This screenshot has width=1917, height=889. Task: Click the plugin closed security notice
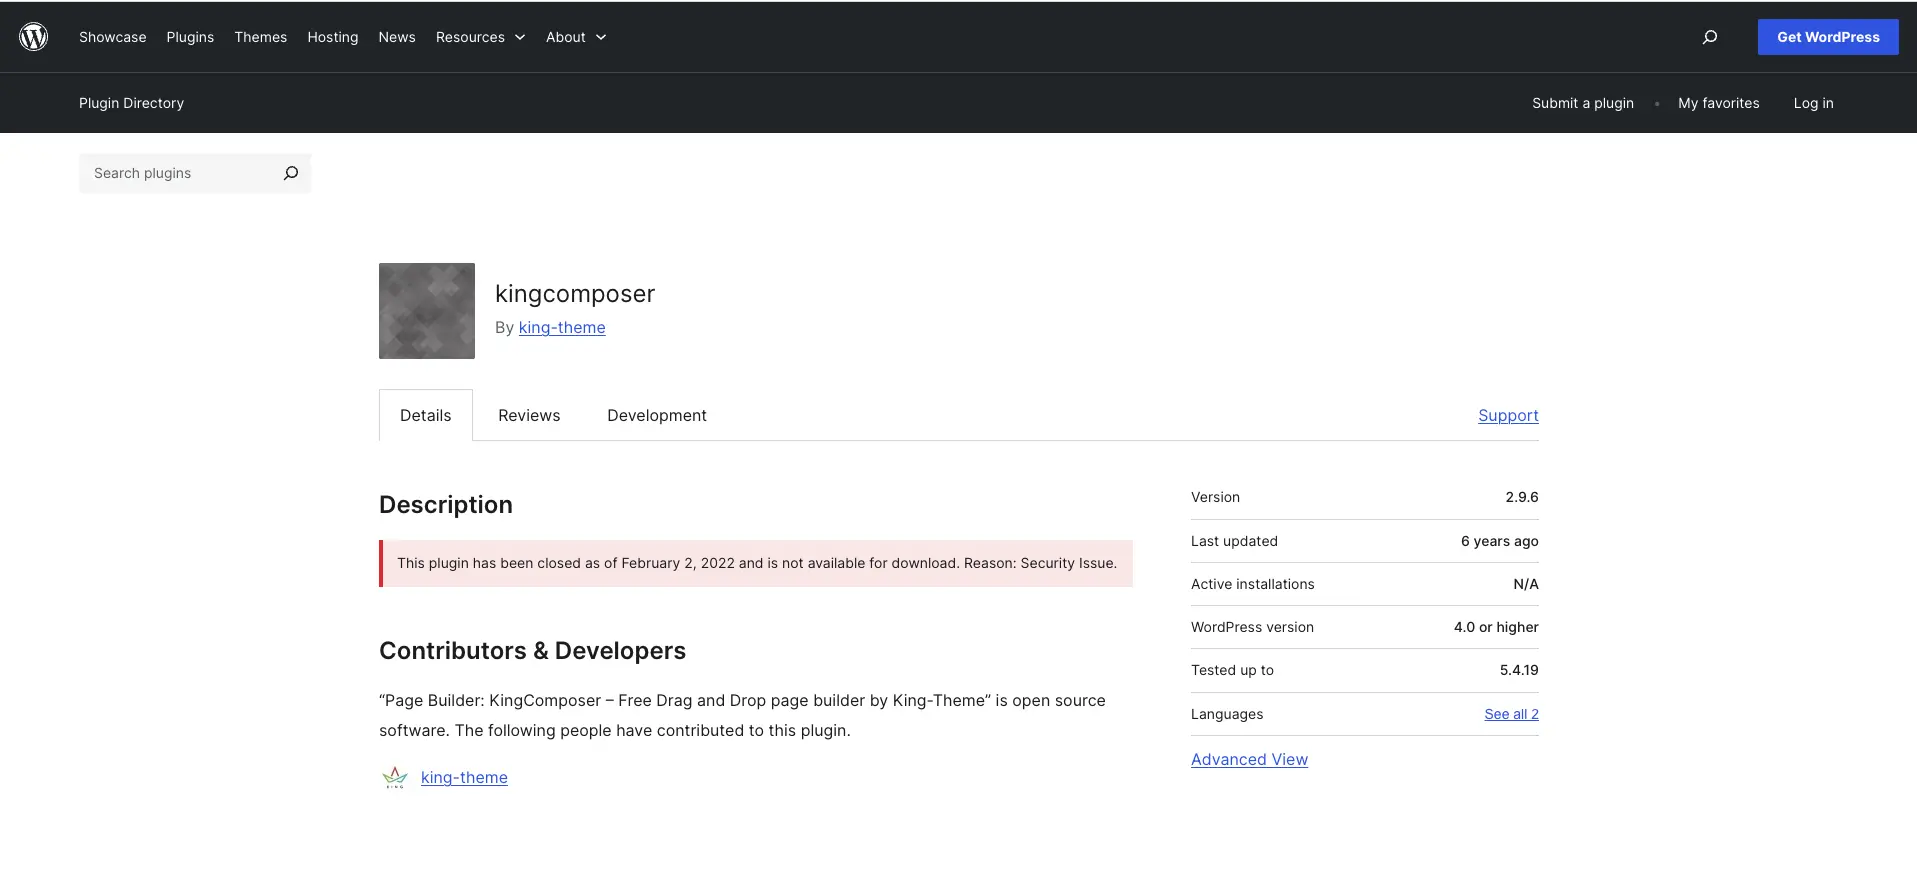point(756,563)
